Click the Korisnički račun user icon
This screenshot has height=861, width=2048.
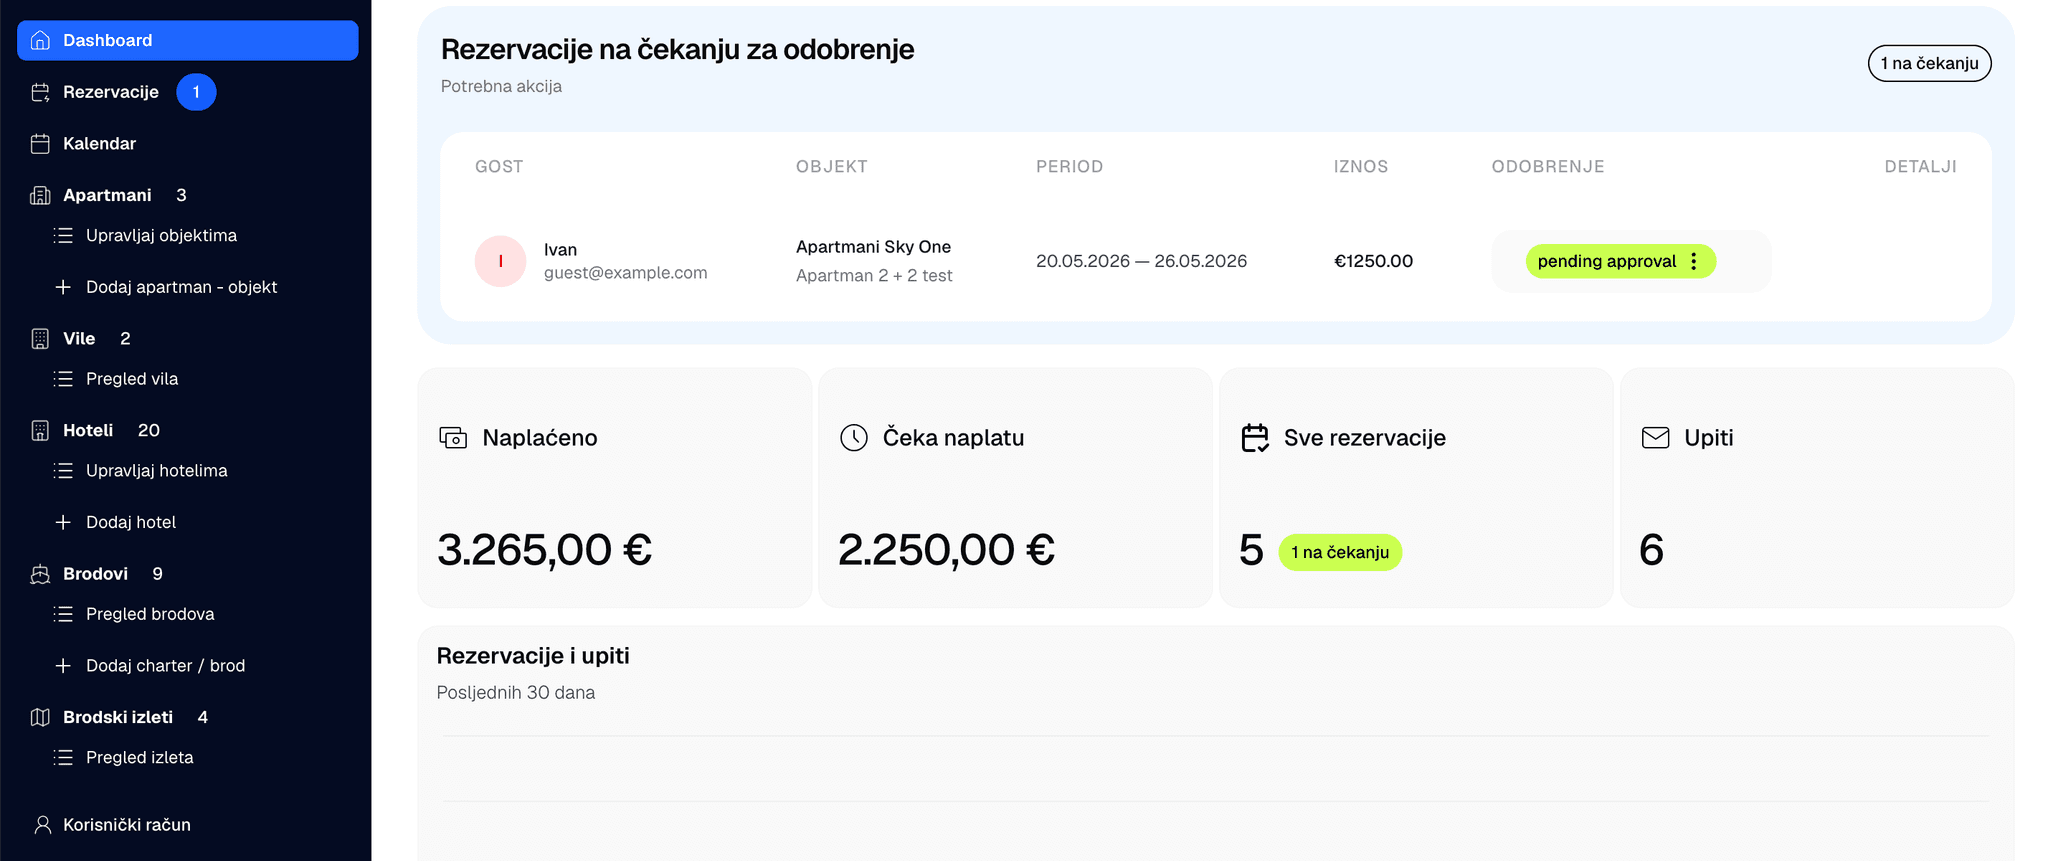pyautogui.click(x=43, y=824)
